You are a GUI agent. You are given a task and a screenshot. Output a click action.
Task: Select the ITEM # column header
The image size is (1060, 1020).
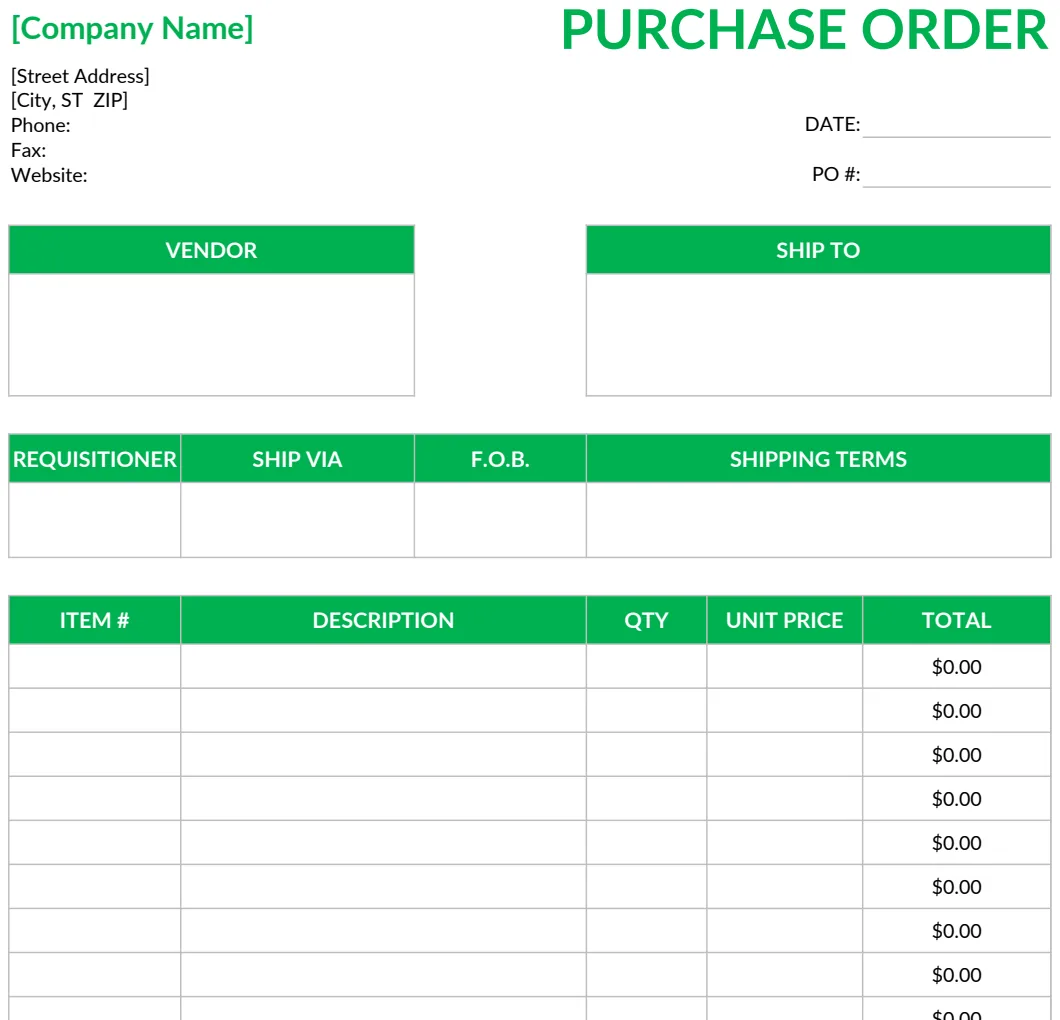[x=95, y=620]
